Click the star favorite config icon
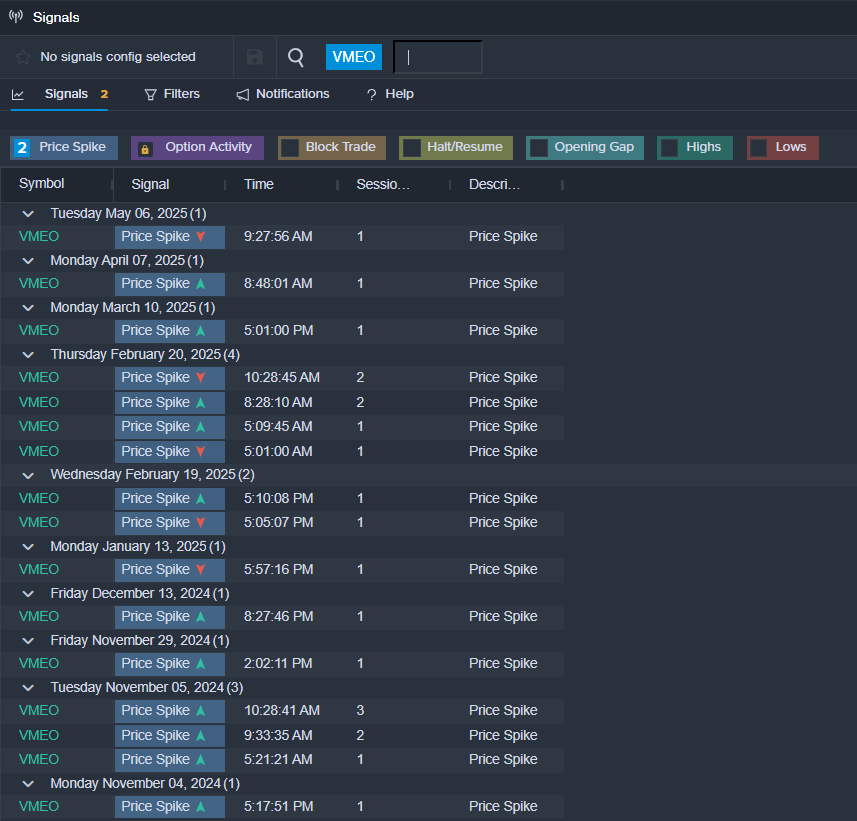This screenshot has width=857, height=821. point(23,57)
